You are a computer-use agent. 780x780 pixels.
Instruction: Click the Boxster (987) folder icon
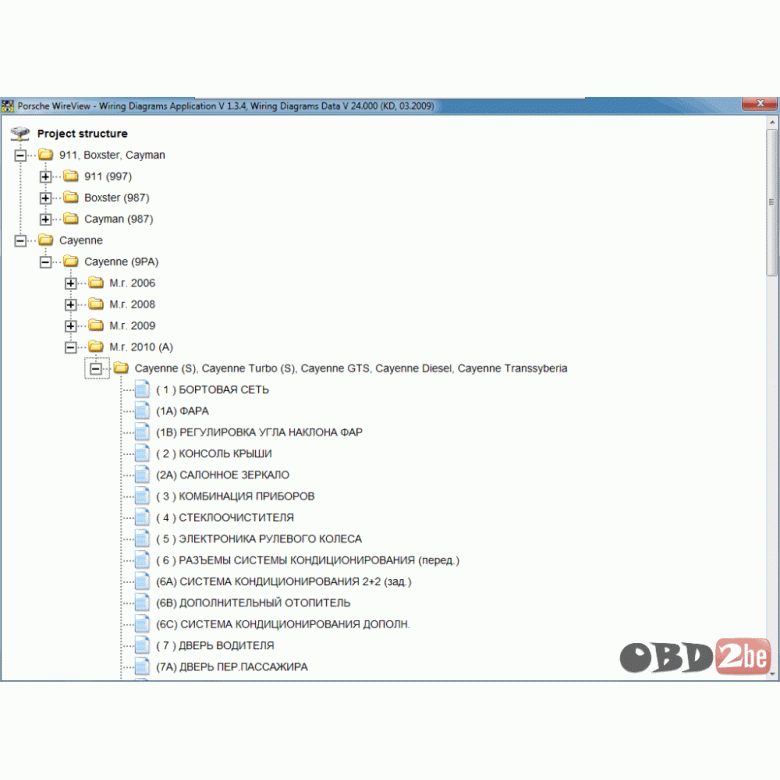[x=71, y=197]
